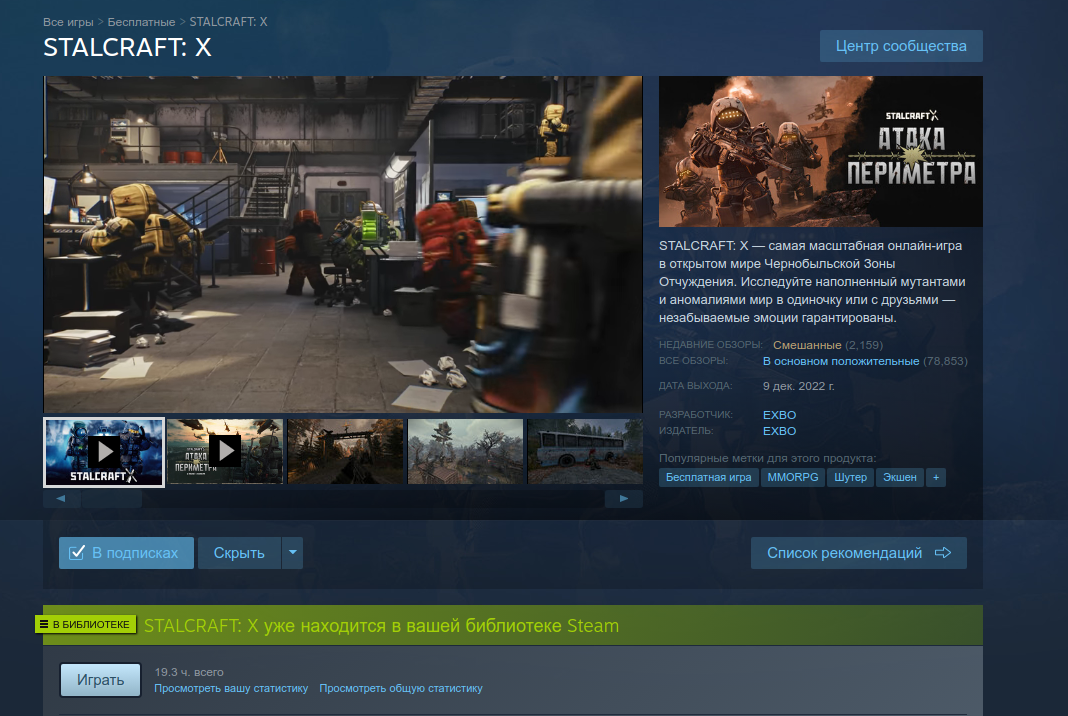Select the Шутер tag
Screen dimensions: 1068x716
pos(851,478)
